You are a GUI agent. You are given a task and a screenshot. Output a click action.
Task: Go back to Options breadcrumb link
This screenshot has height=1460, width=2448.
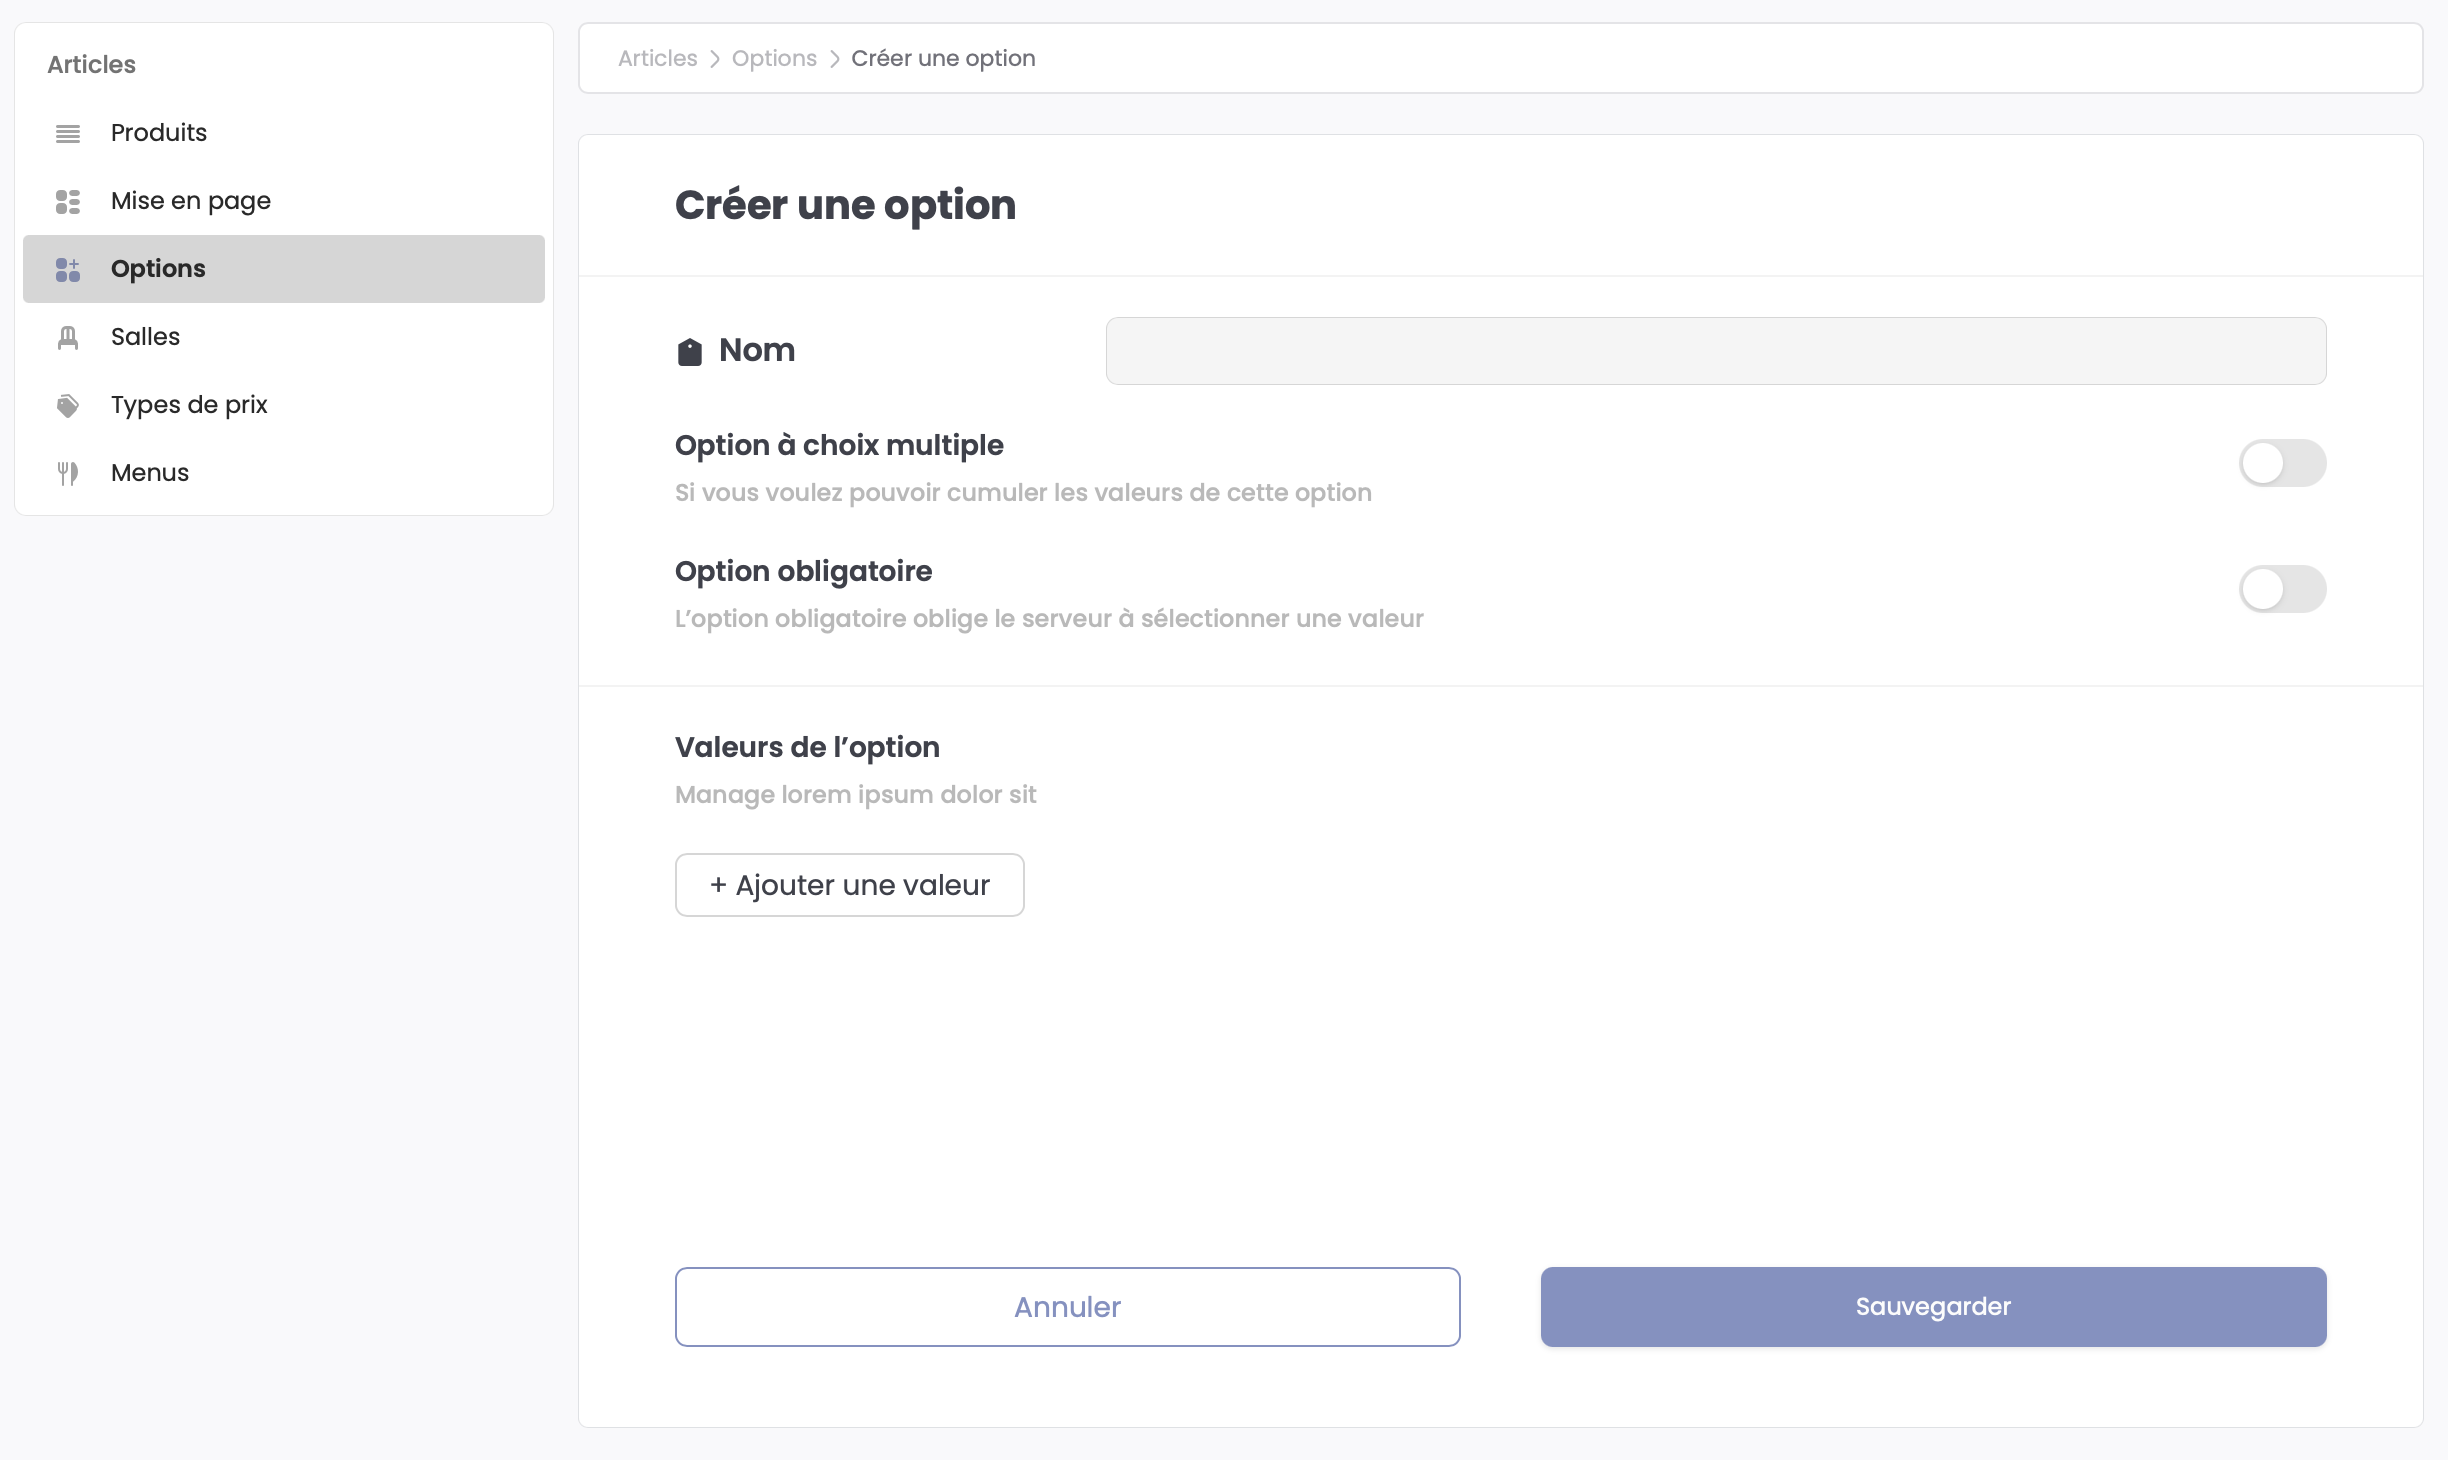(774, 59)
